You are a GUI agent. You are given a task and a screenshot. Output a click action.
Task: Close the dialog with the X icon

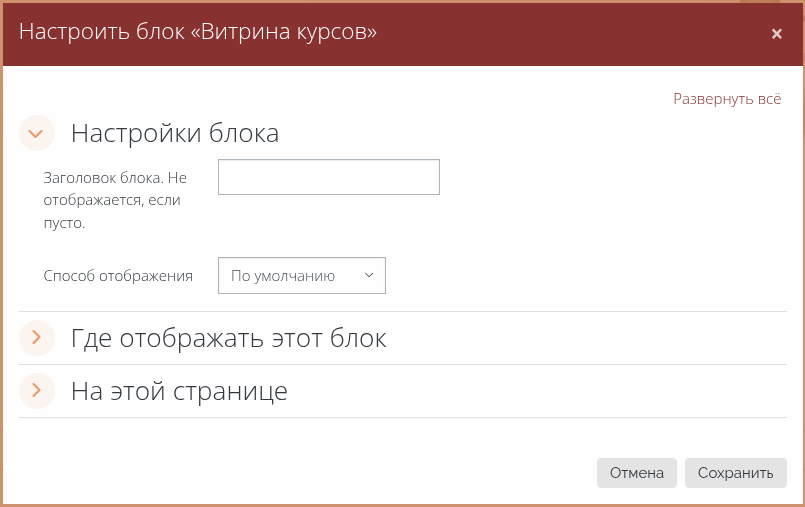[776, 34]
